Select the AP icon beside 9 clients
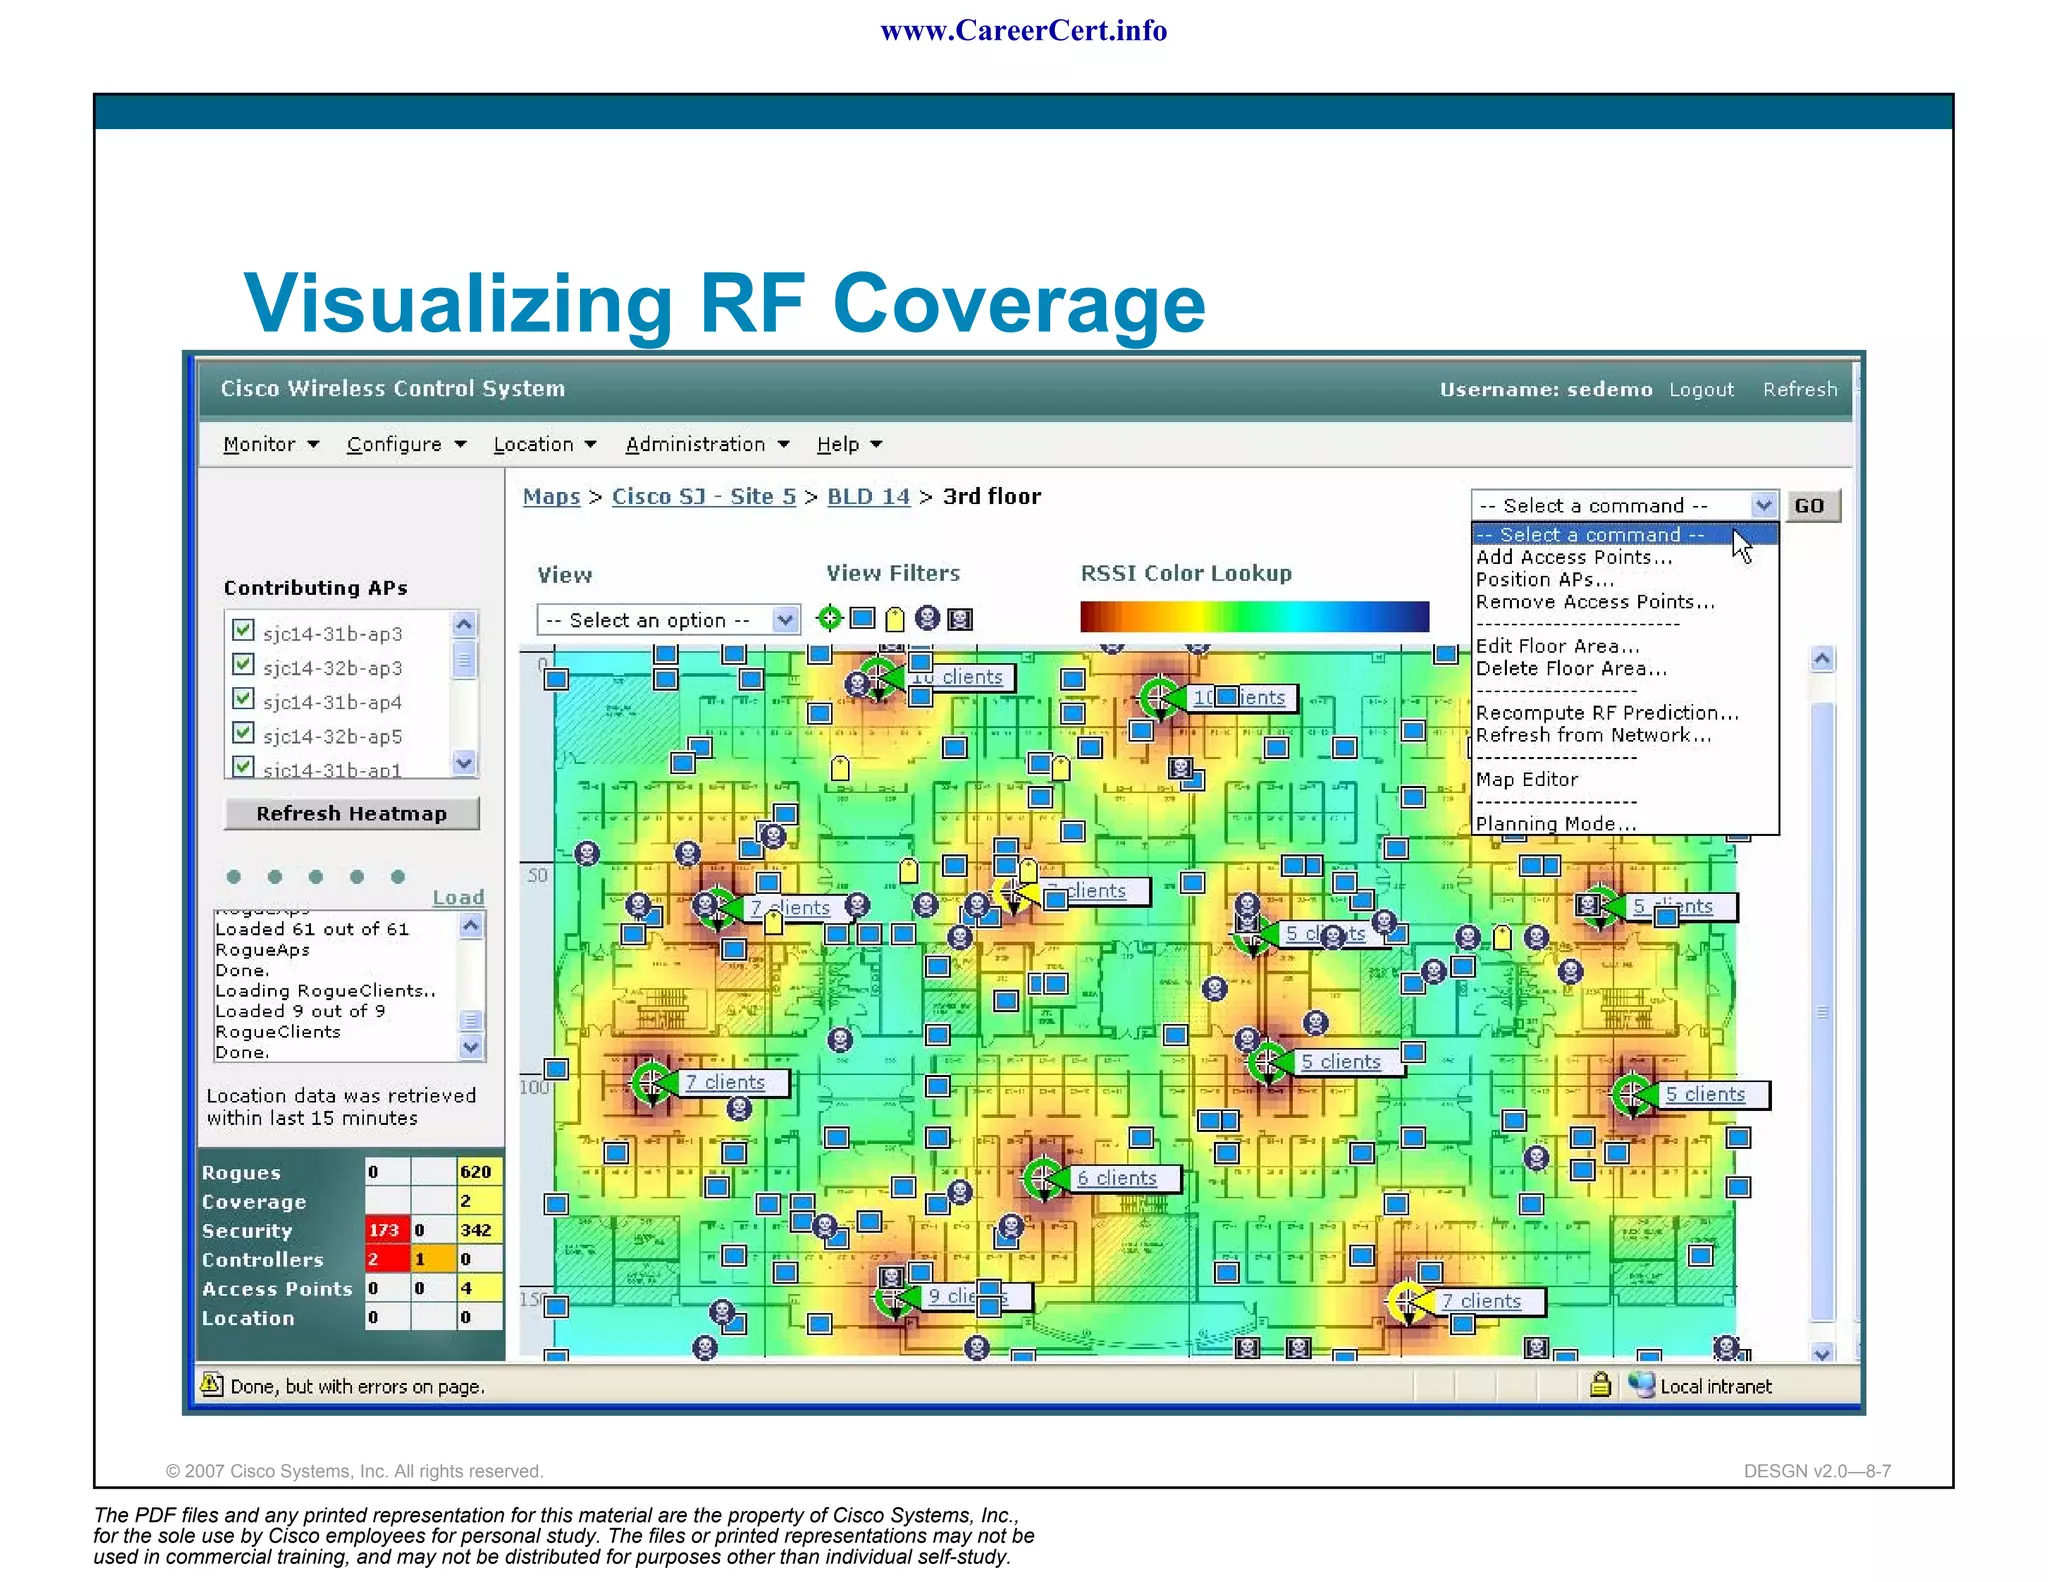The image size is (2048, 1582). pos(894,1298)
